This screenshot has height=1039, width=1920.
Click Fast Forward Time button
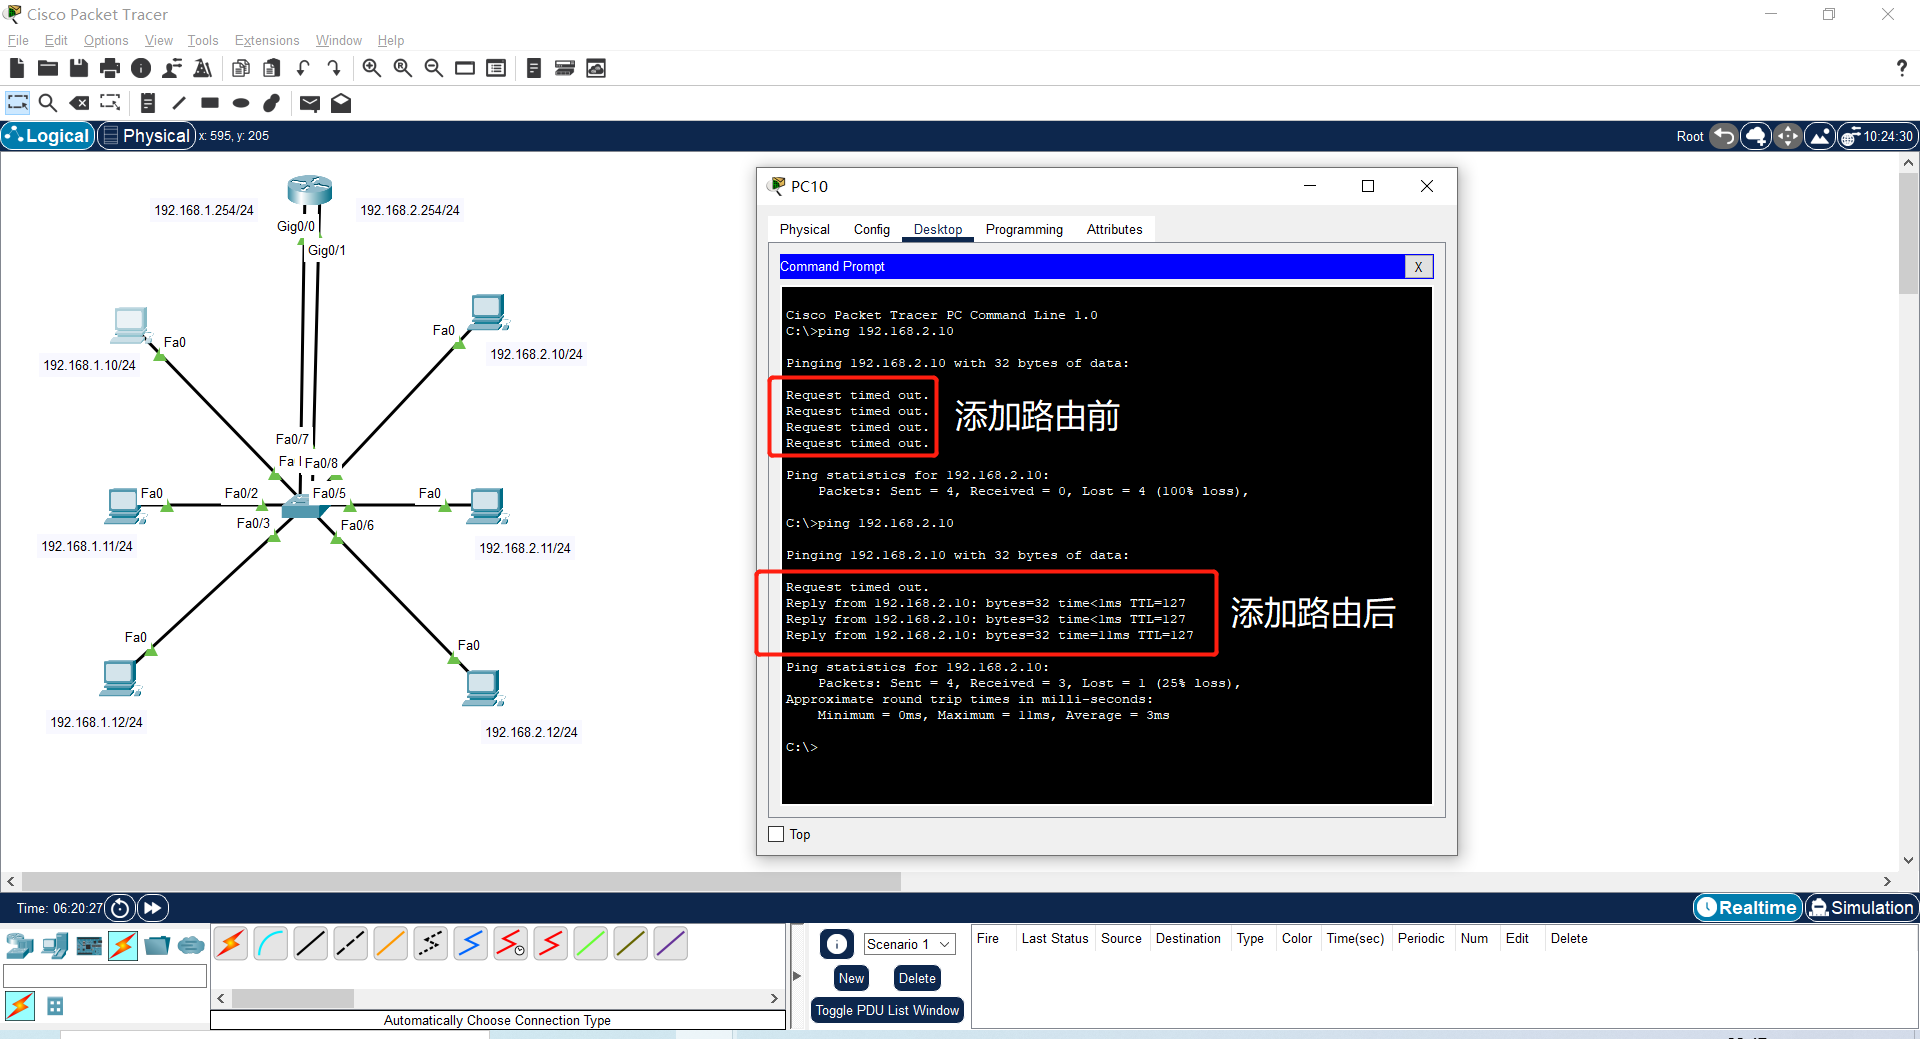coord(152,908)
